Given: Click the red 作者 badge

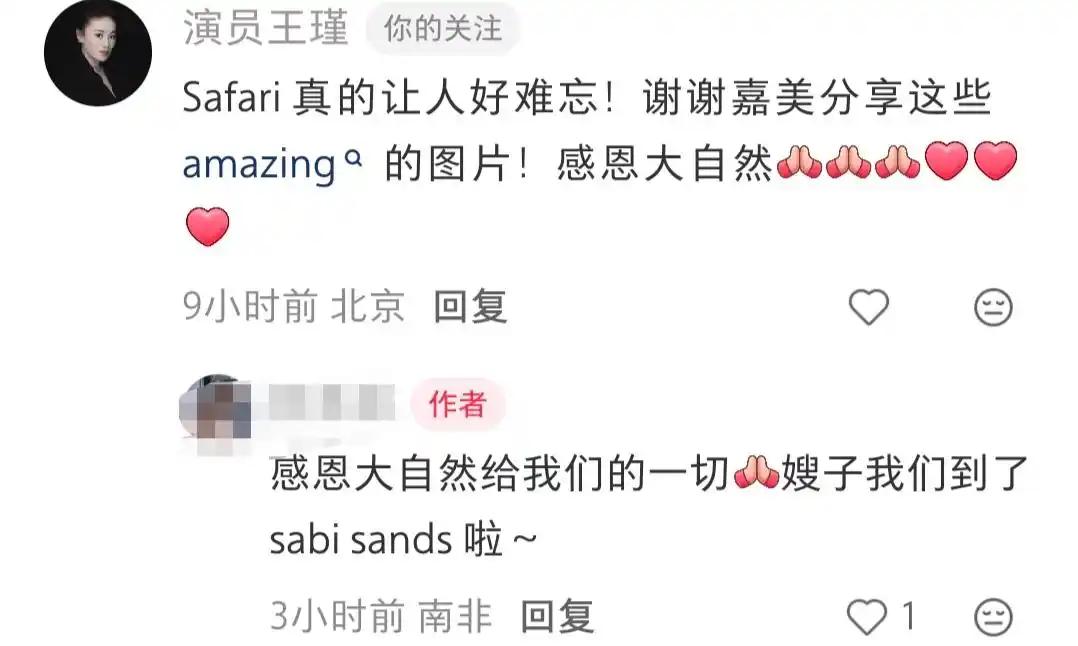Looking at the screenshot, I should coord(458,404).
